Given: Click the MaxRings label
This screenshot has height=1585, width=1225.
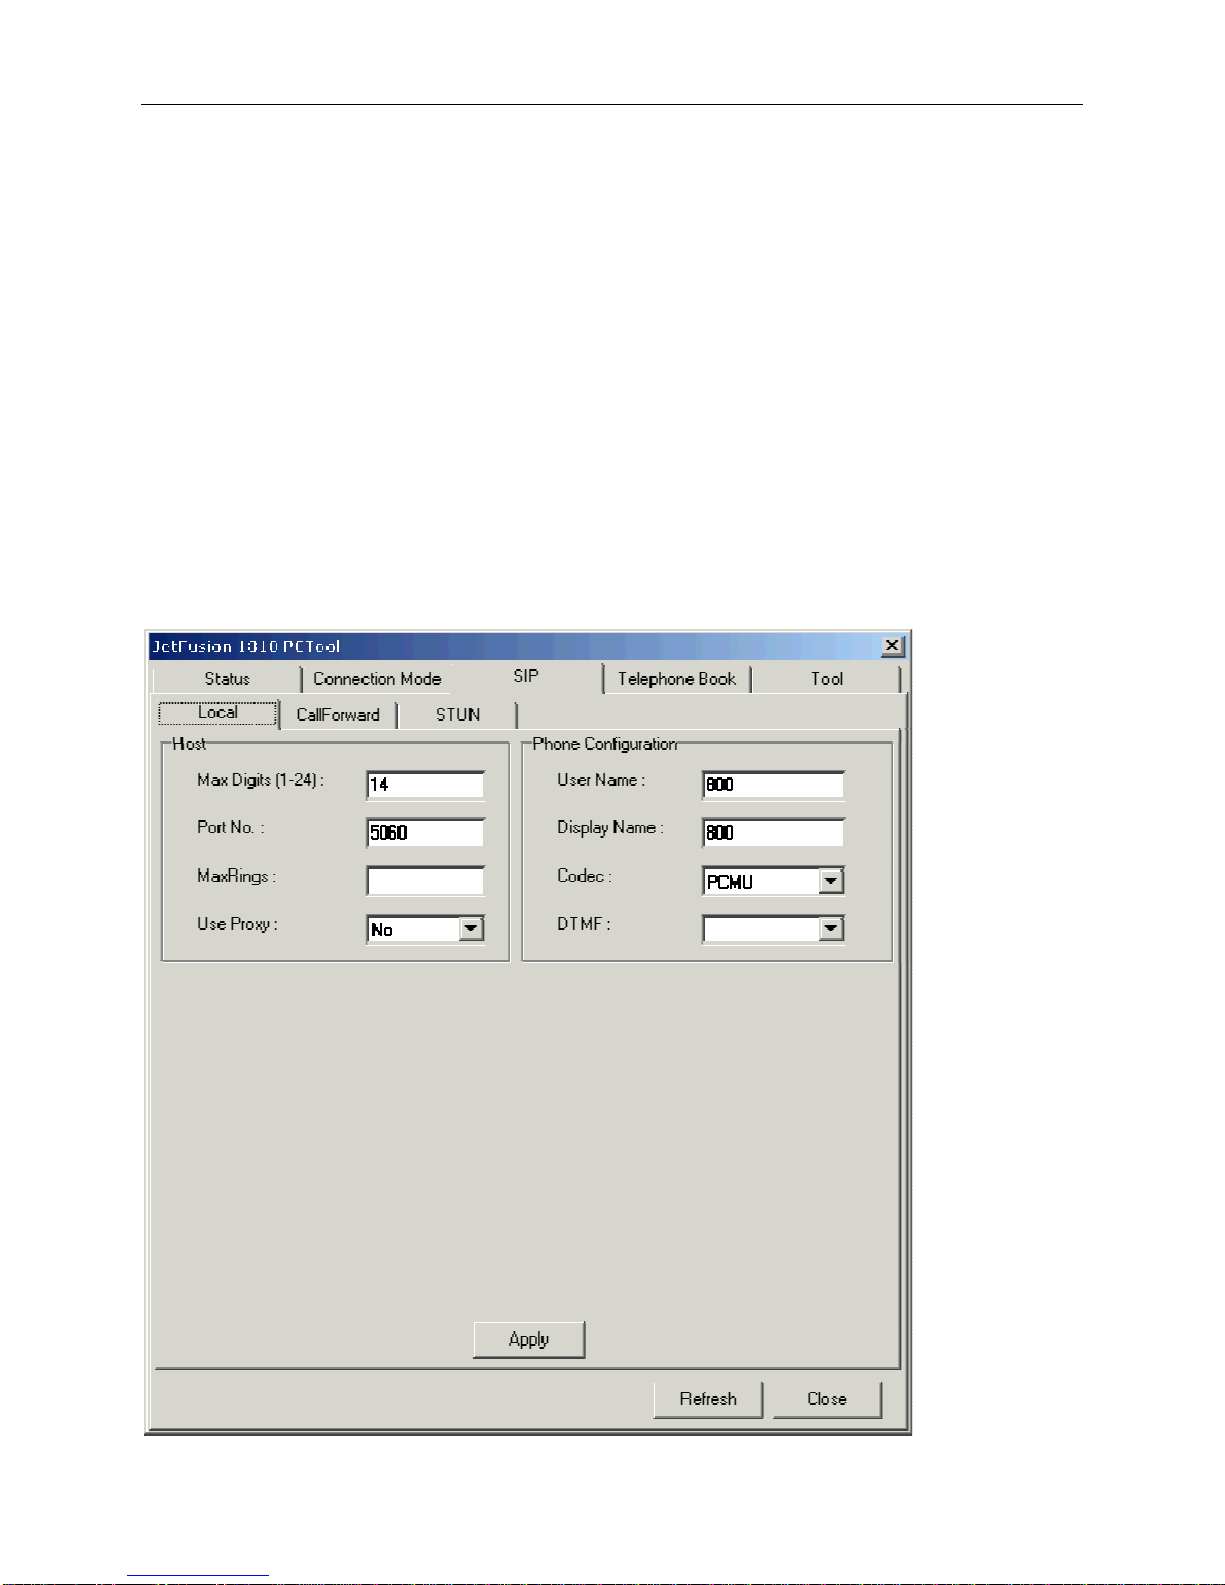Looking at the screenshot, I should coord(236,876).
